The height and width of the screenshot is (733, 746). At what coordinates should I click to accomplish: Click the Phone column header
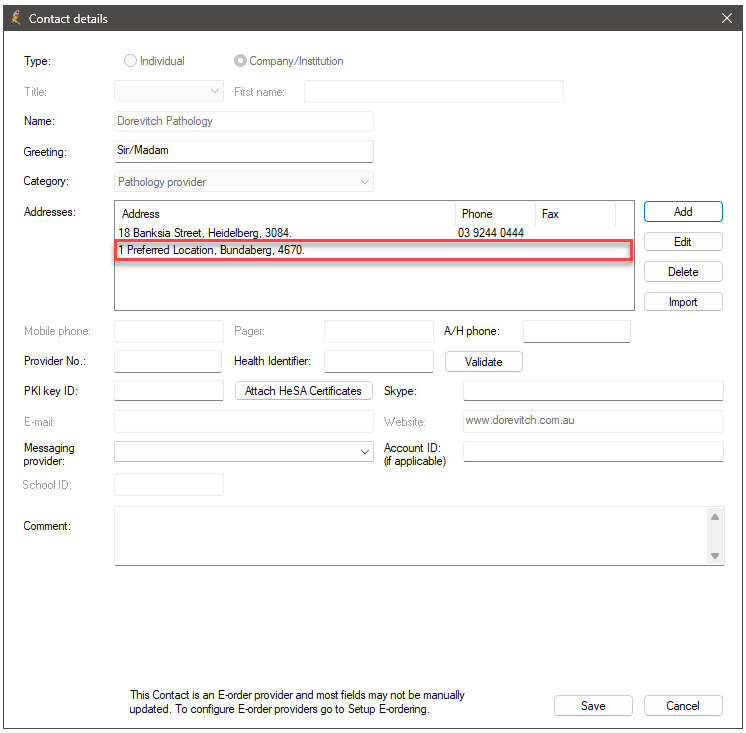[495, 214]
